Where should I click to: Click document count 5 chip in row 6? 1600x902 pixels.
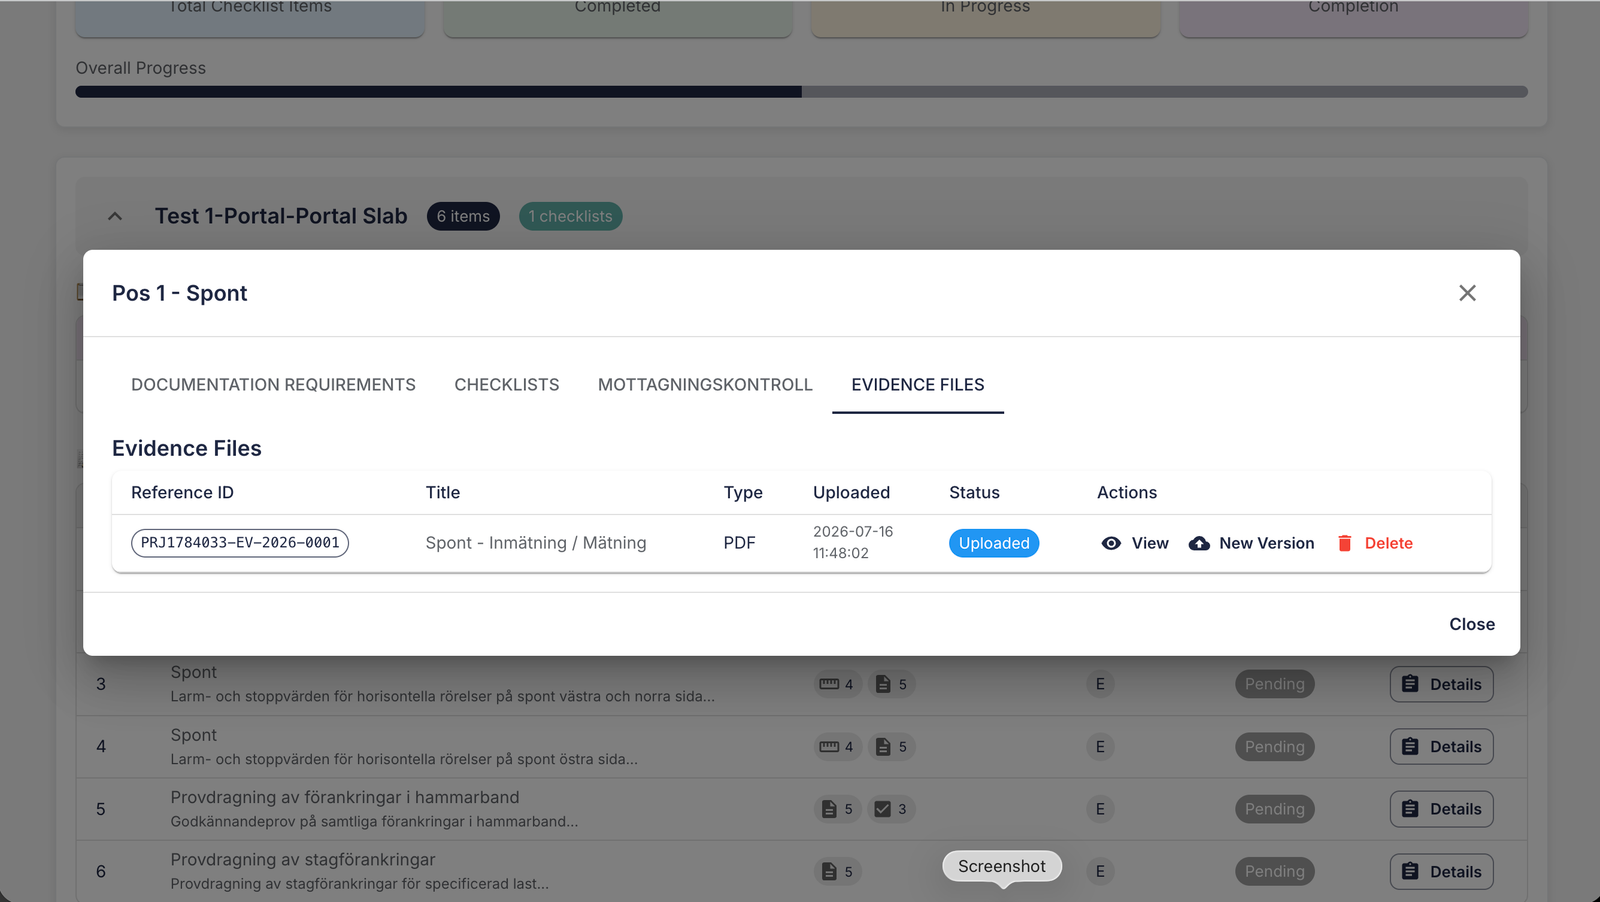click(x=837, y=872)
